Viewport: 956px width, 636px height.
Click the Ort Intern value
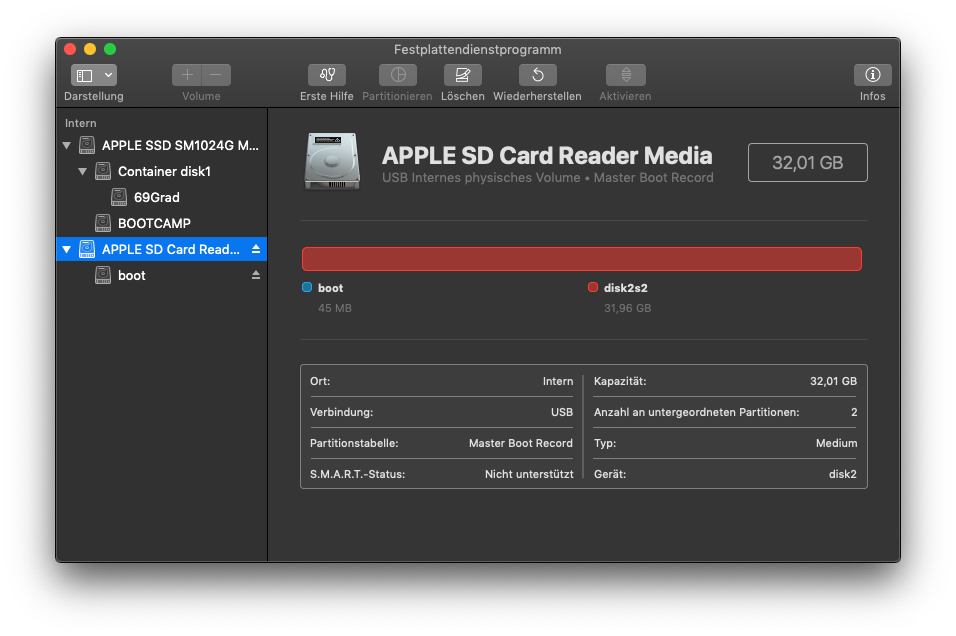pyautogui.click(x=558, y=381)
